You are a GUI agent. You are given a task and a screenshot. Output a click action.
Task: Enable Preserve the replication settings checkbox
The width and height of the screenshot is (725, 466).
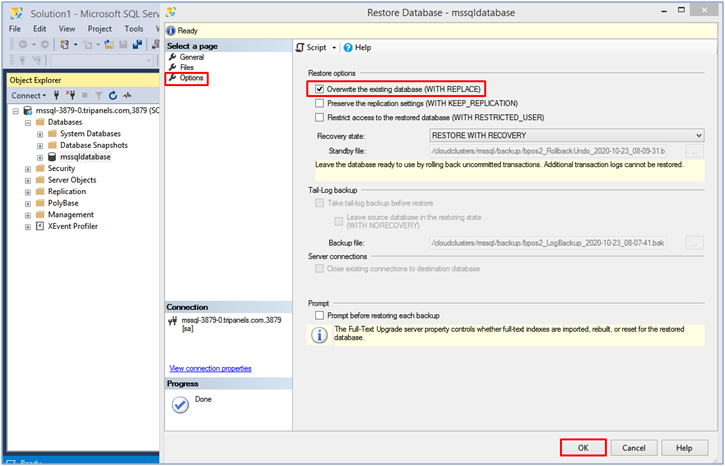coord(319,103)
